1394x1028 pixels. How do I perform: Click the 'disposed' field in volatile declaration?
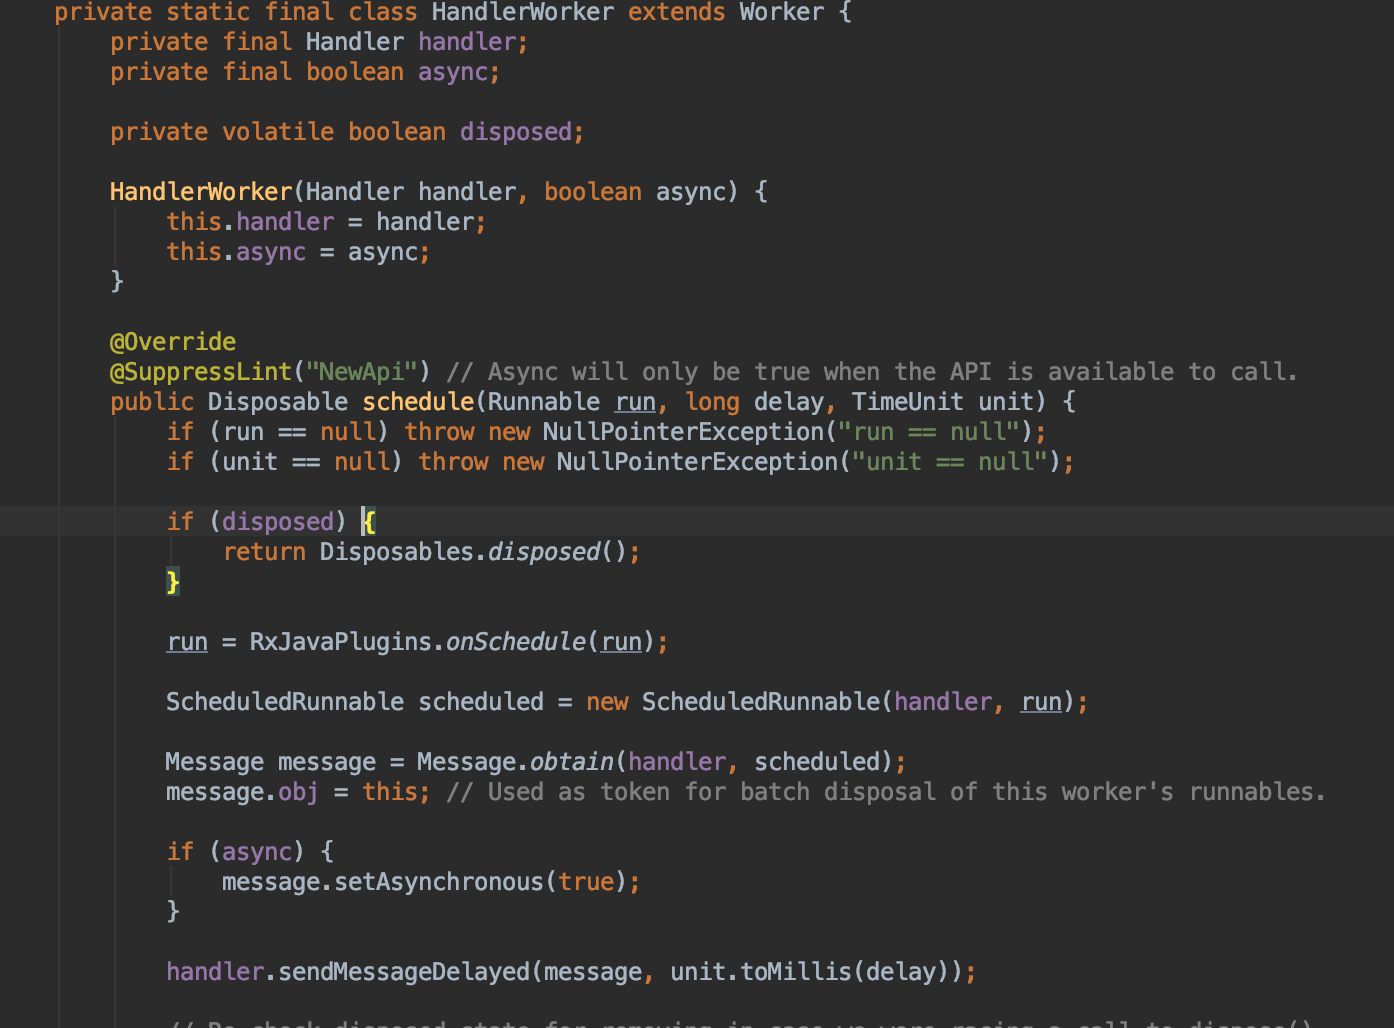pos(515,132)
